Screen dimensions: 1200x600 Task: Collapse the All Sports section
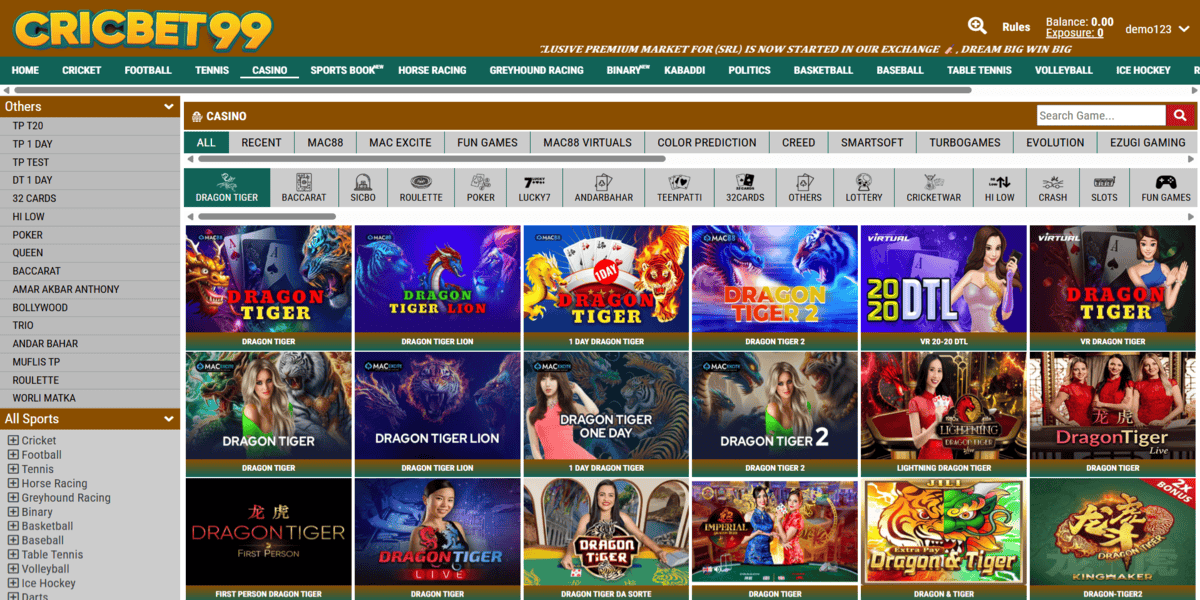click(169, 420)
